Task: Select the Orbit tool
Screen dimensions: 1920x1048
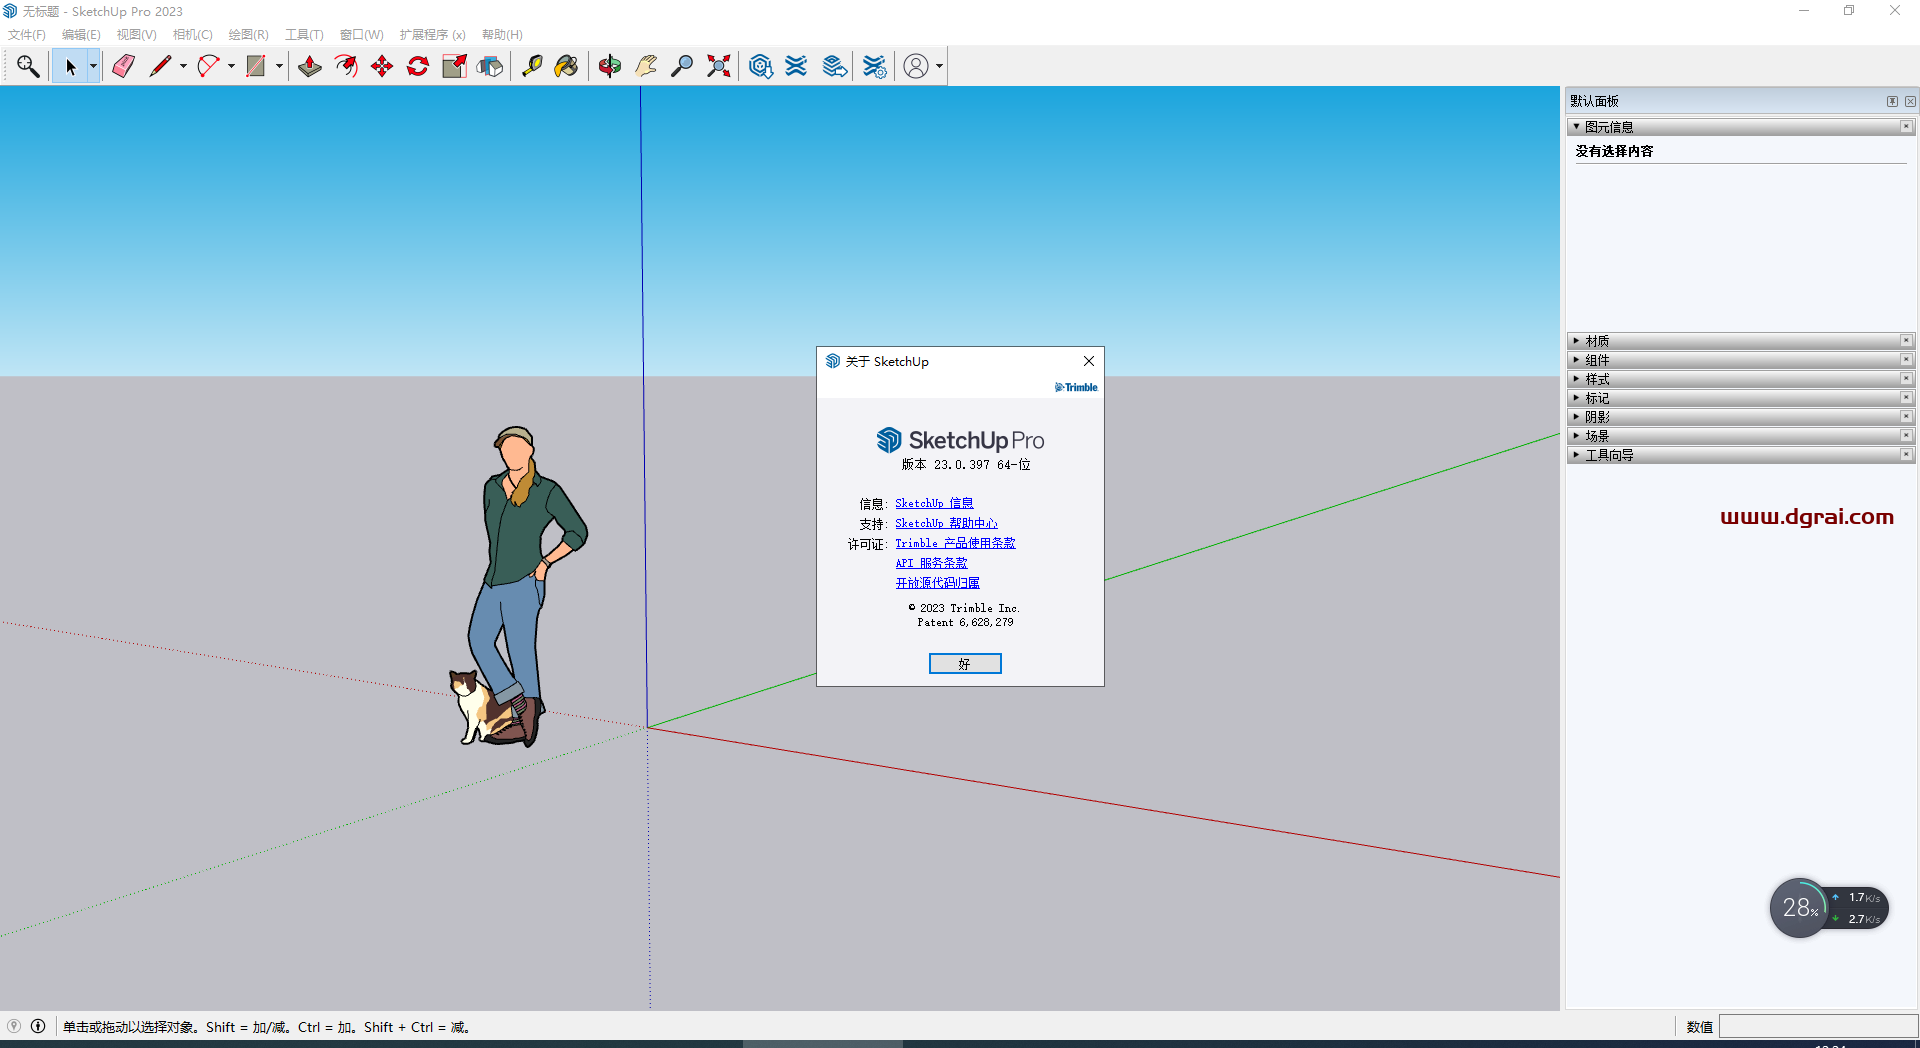Action: tap(609, 66)
